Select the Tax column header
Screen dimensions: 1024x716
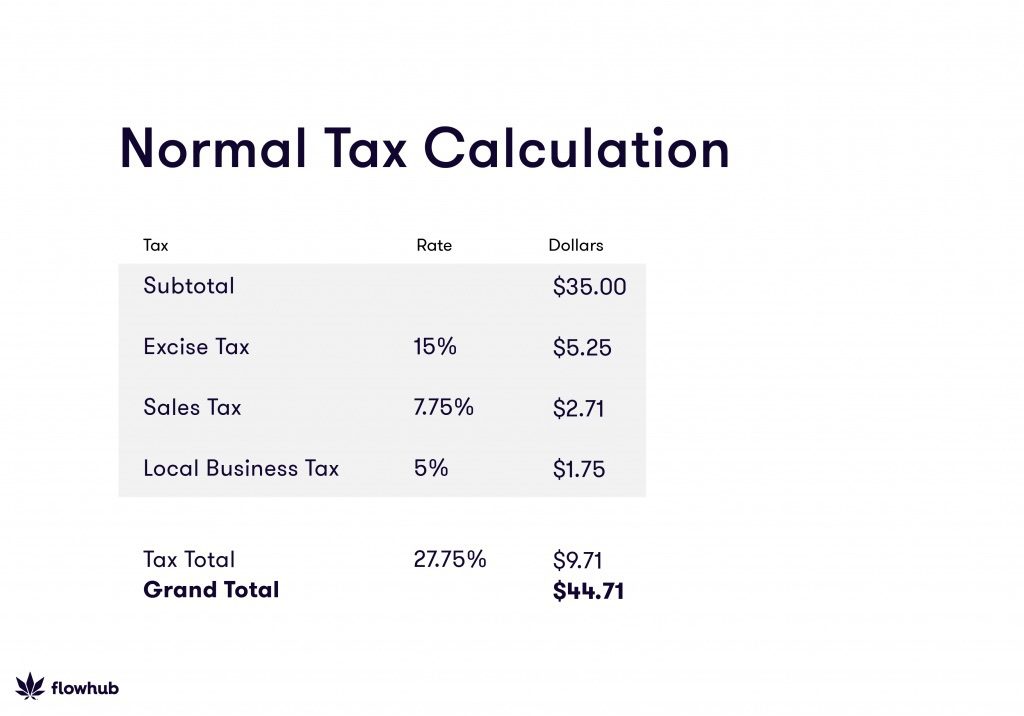point(156,245)
